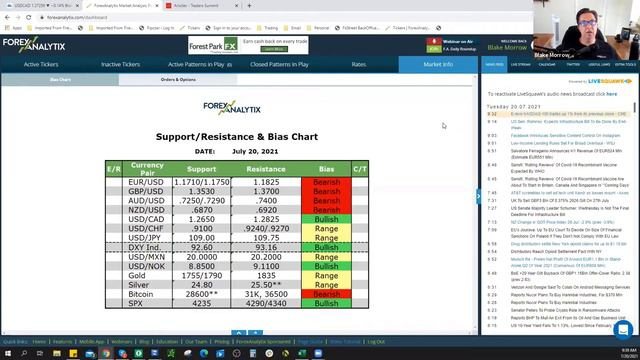
Task: Open Windows taskbar search
Action: (x=24, y=353)
